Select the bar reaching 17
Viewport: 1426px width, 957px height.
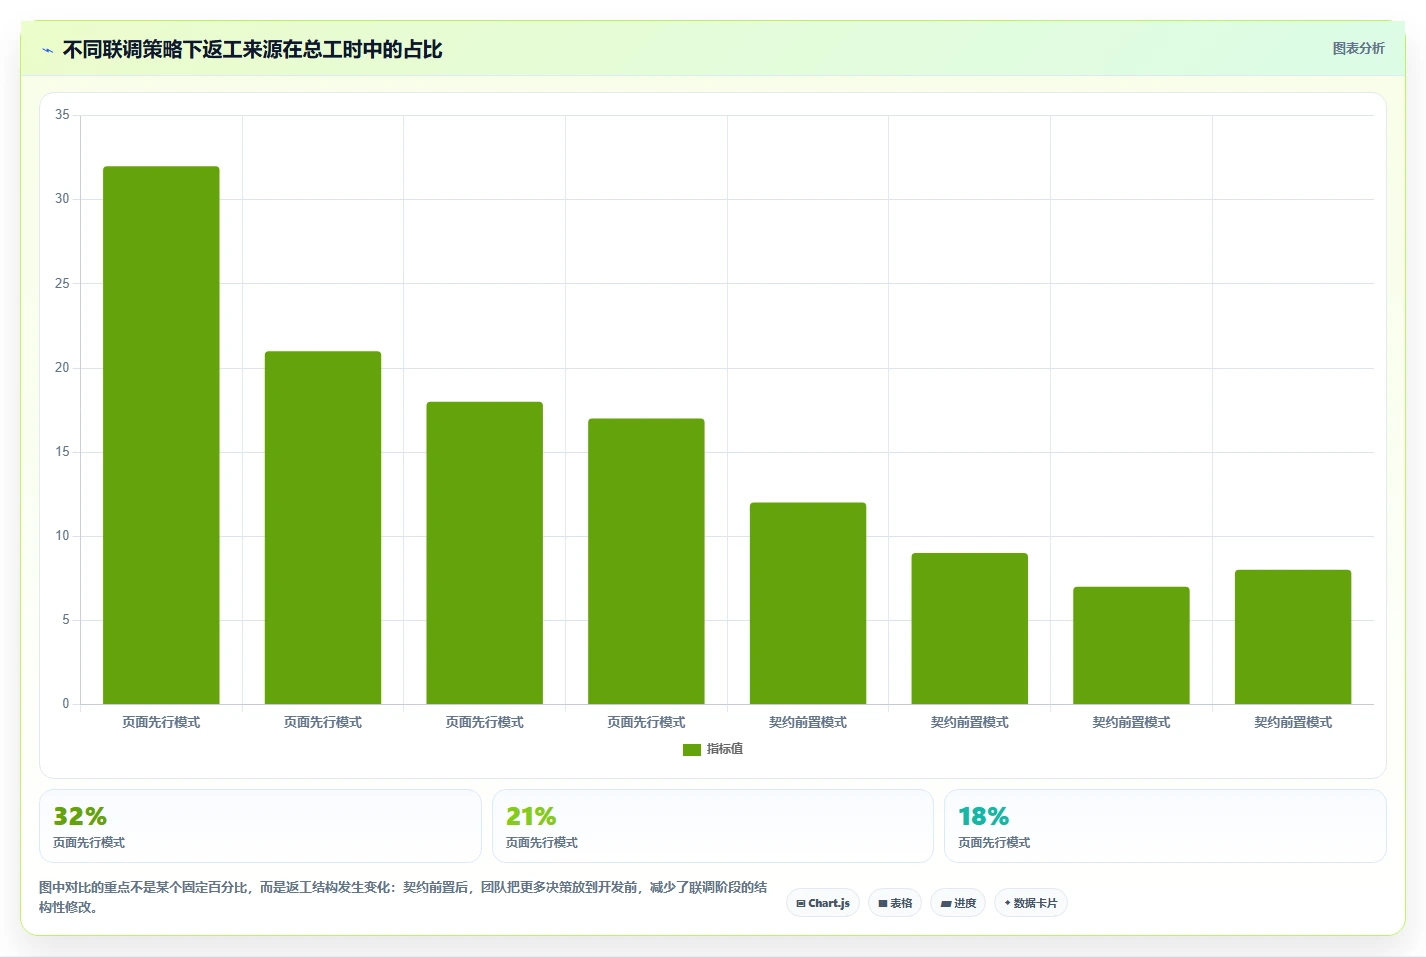[x=646, y=561]
